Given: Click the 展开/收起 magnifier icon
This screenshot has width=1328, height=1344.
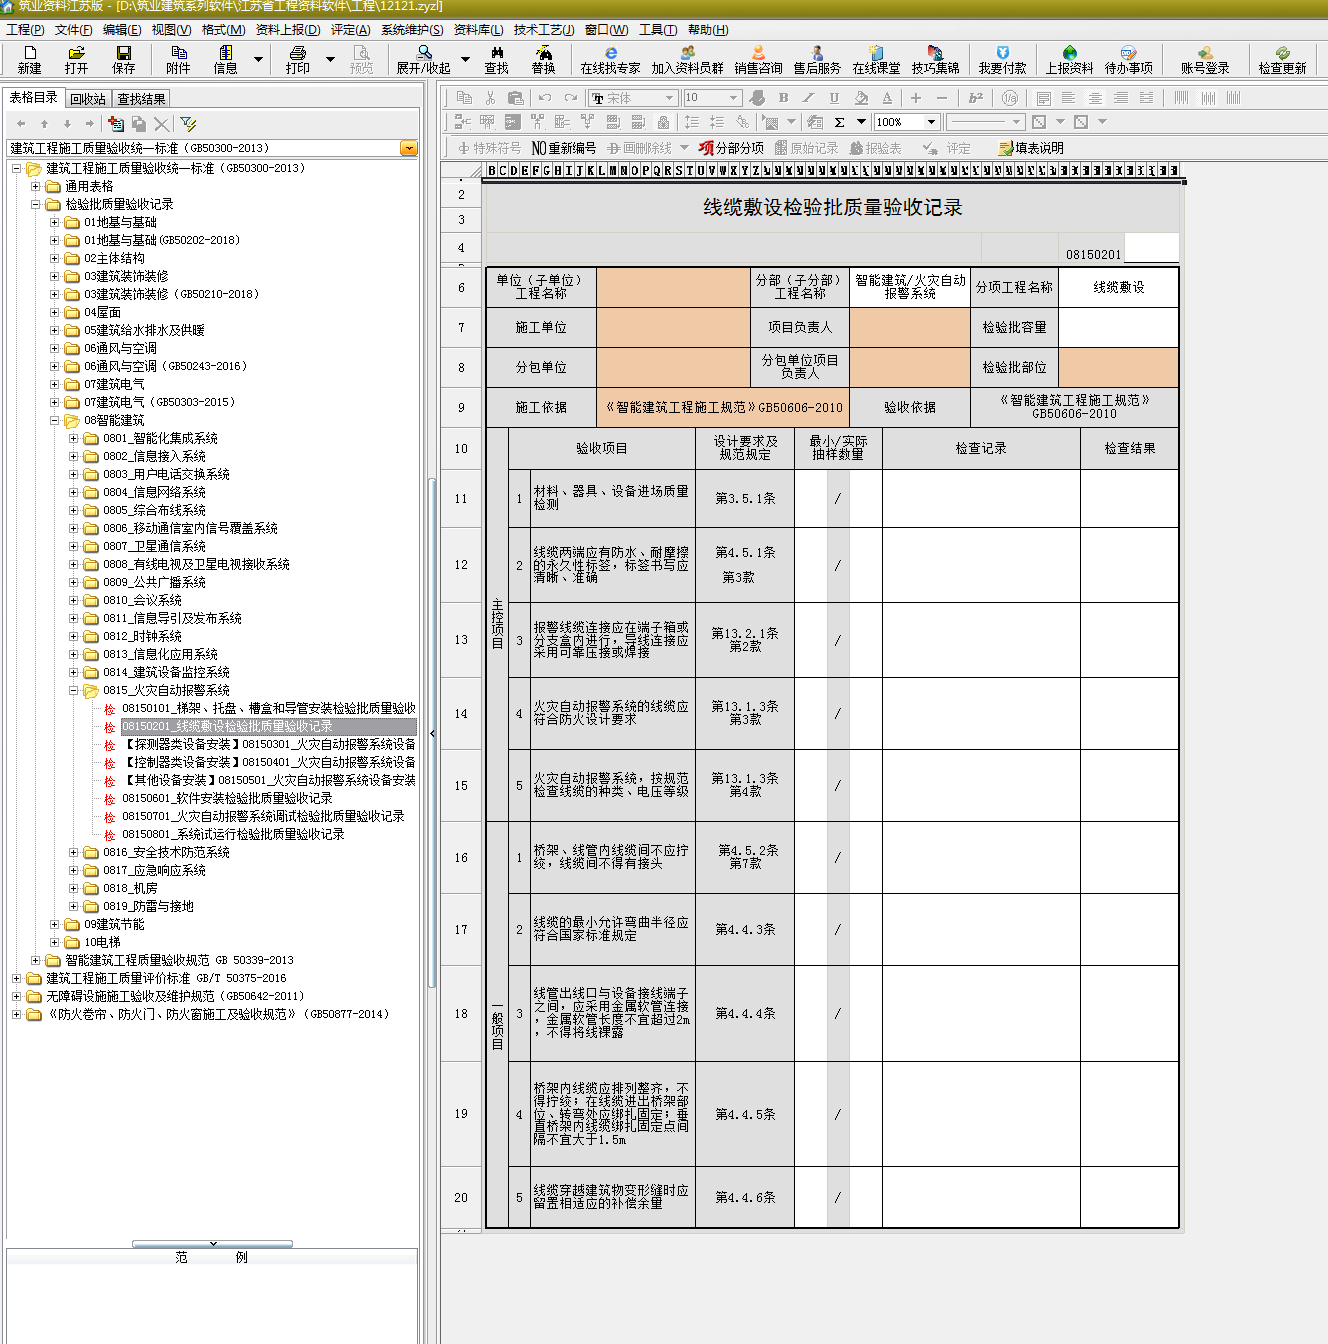Looking at the screenshot, I should (x=424, y=59).
